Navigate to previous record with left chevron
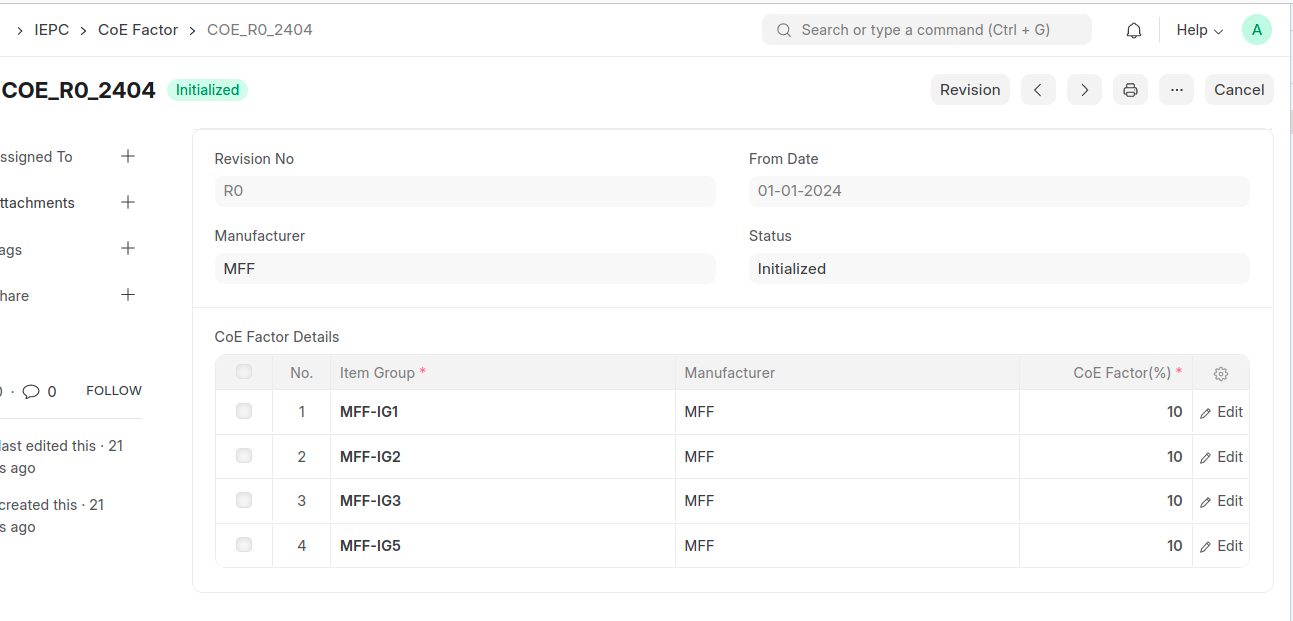The height and width of the screenshot is (621, 1293). pyautogui.click(x=1038, y=89)
